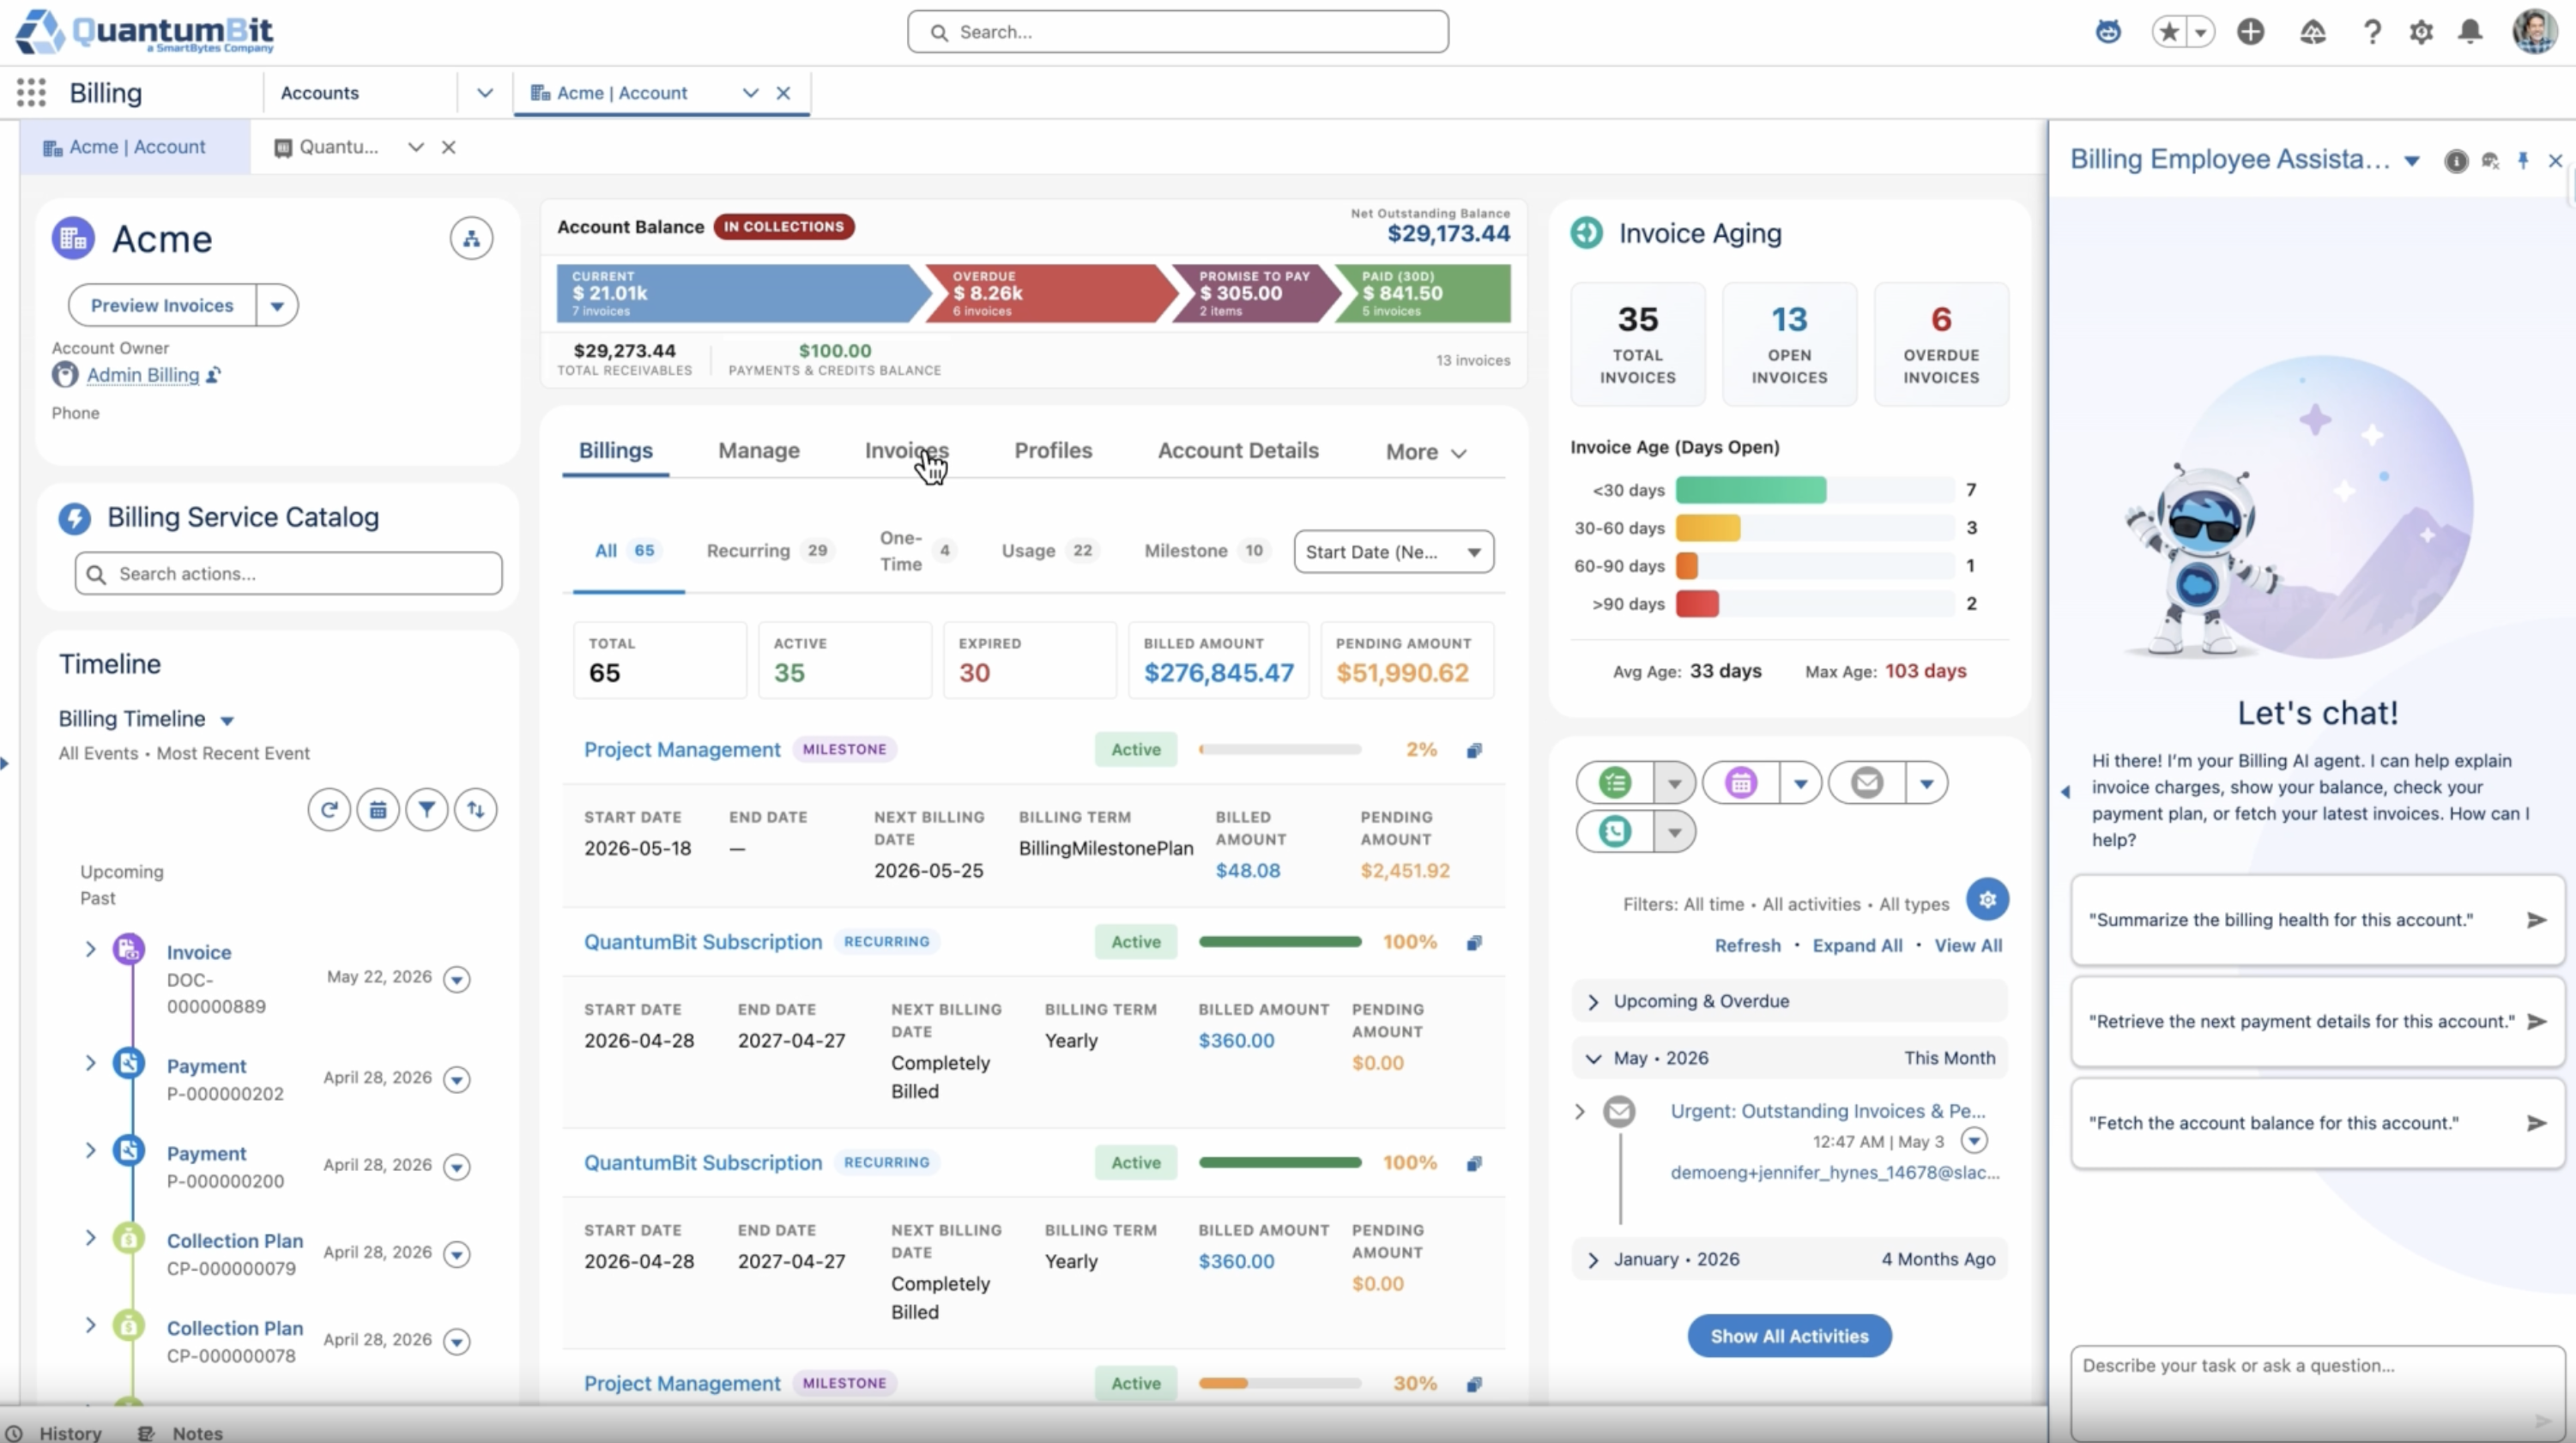Switch to the Invoices tab

click(x=906, y=451)
